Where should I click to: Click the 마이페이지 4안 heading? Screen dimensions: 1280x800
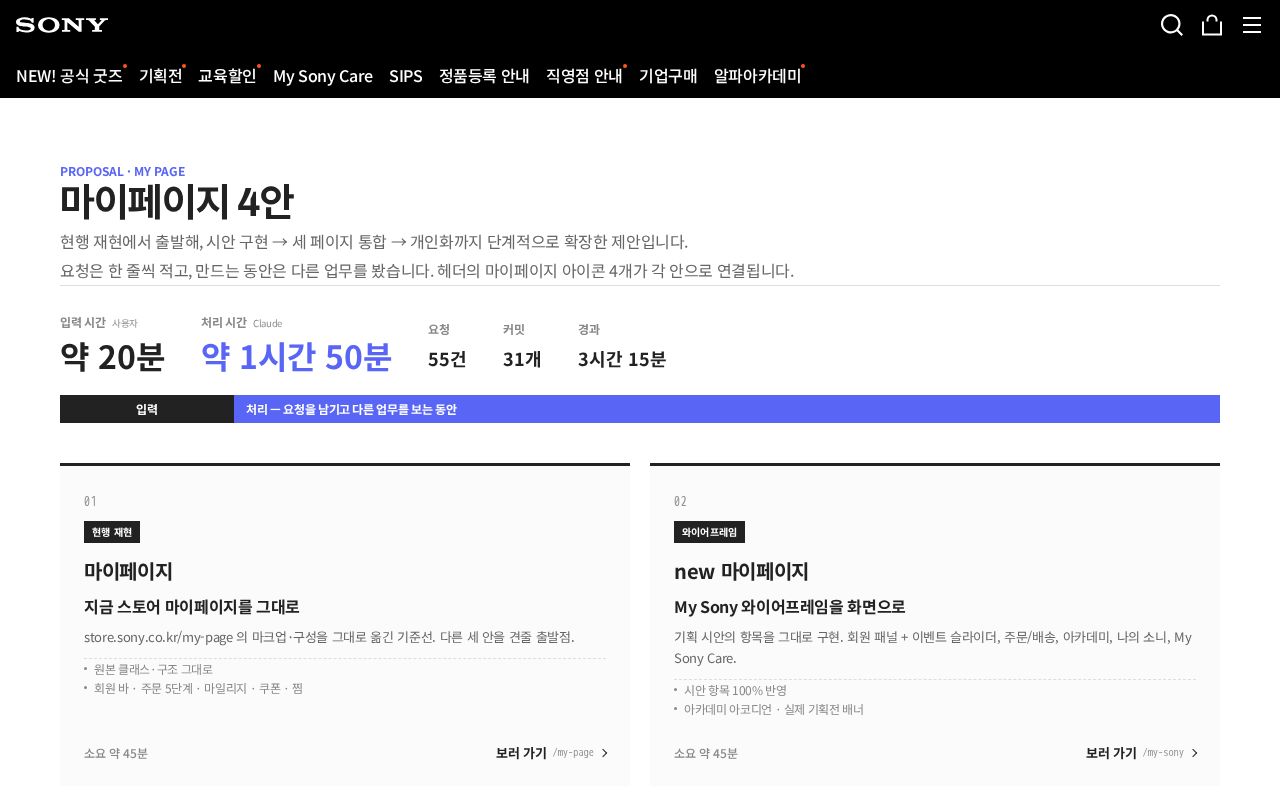click(177, 201)
